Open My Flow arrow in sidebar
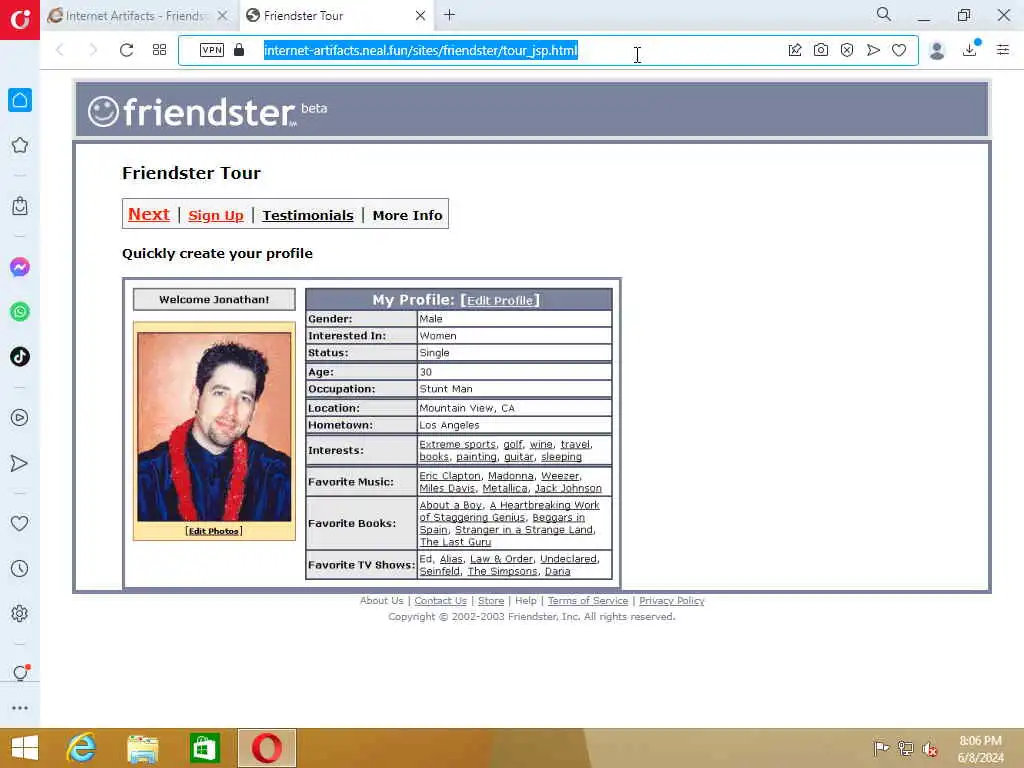Screen dimensions: 1024x768 20,463
